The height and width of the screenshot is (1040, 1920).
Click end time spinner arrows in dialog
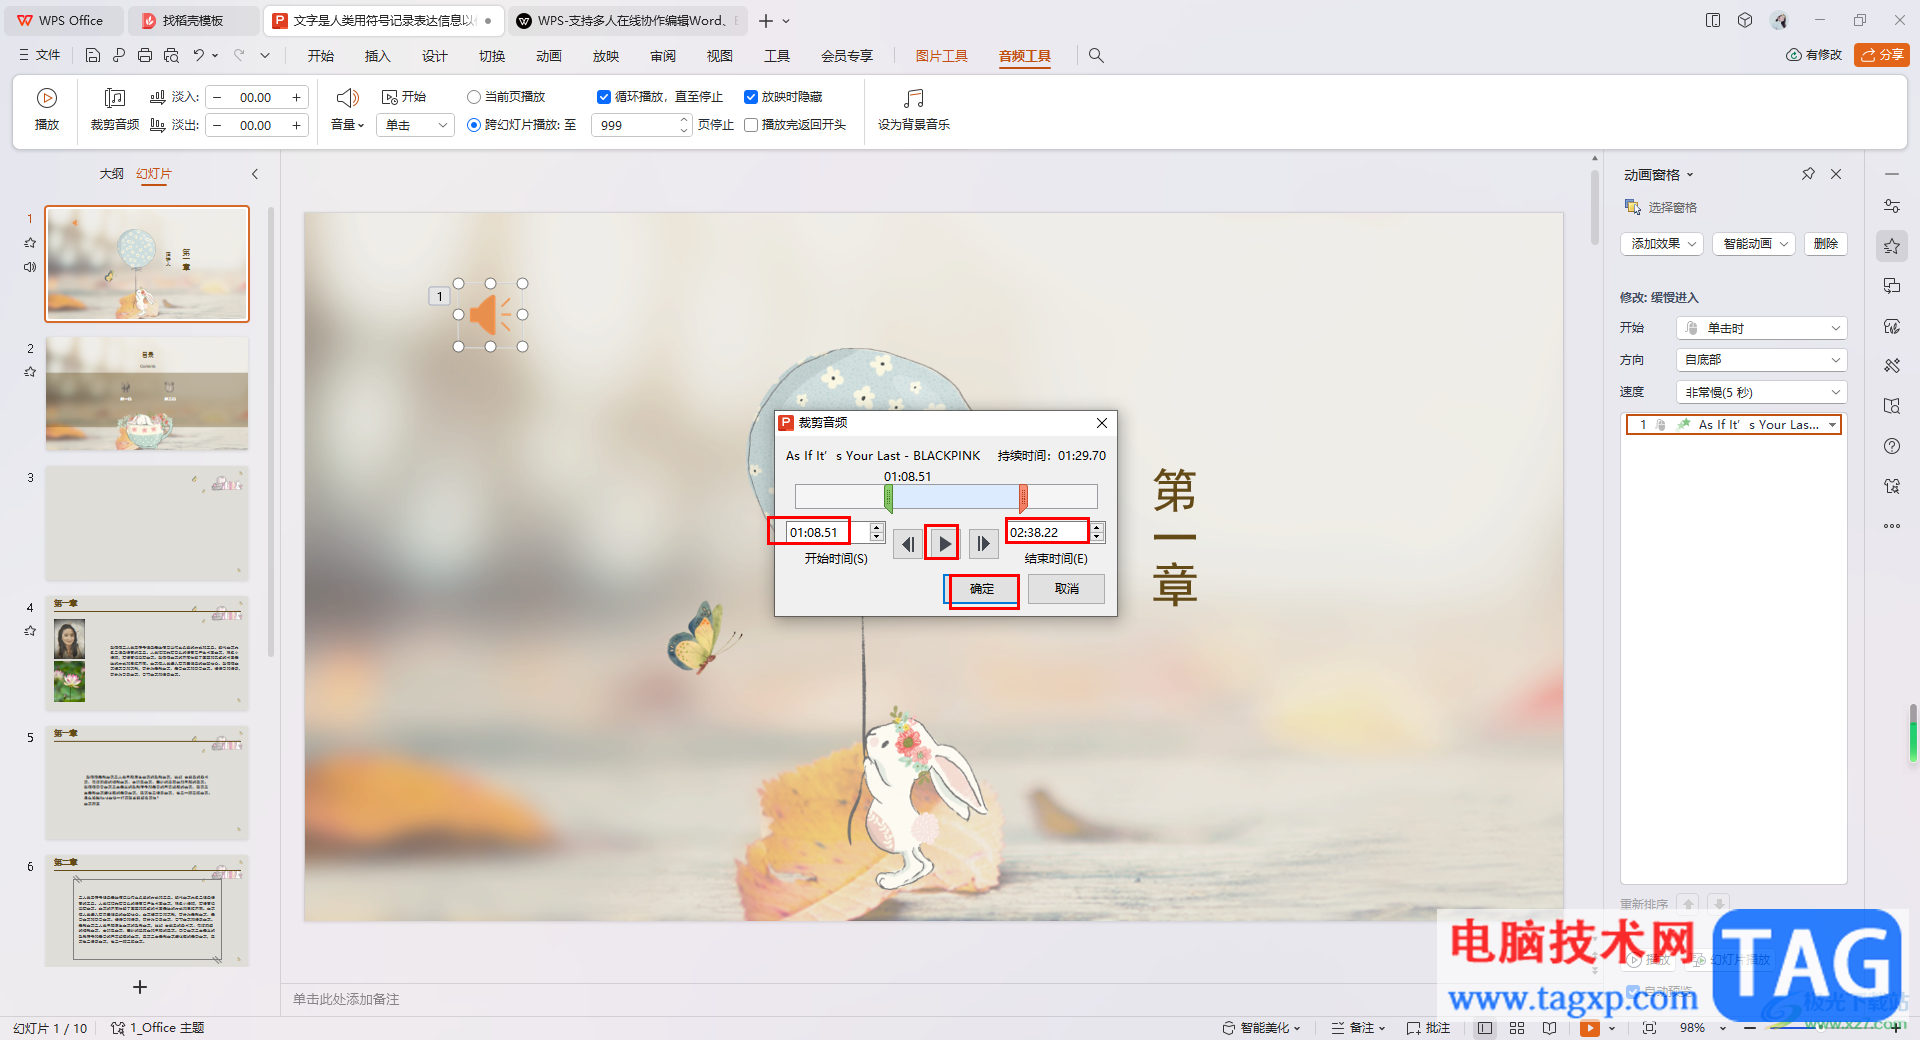pos(1097,532)
